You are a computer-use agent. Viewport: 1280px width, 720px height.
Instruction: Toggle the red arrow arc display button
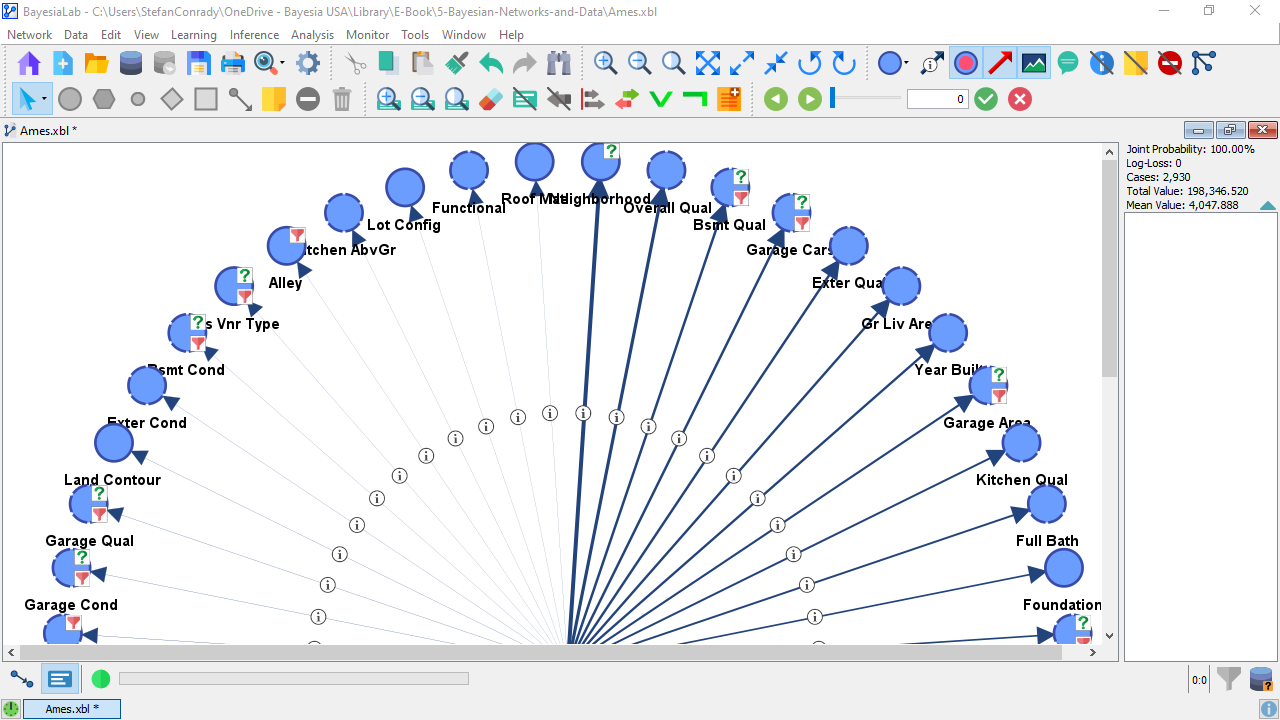(x=1000, y=64)
